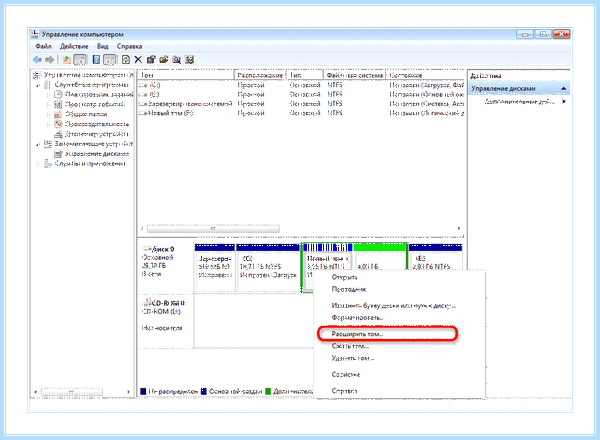600x440 pixels.
Task: Select the (C:) partition block on Disk 0
Action: point(268,268)
